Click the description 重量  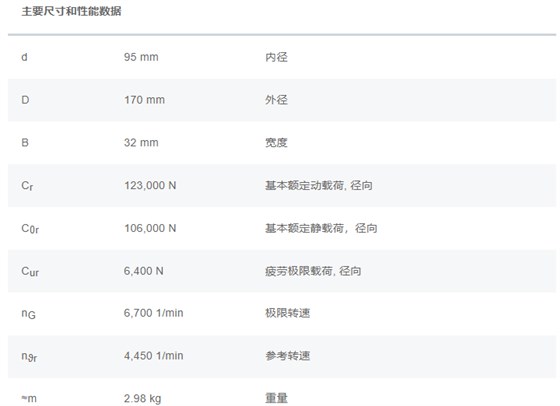276,398
